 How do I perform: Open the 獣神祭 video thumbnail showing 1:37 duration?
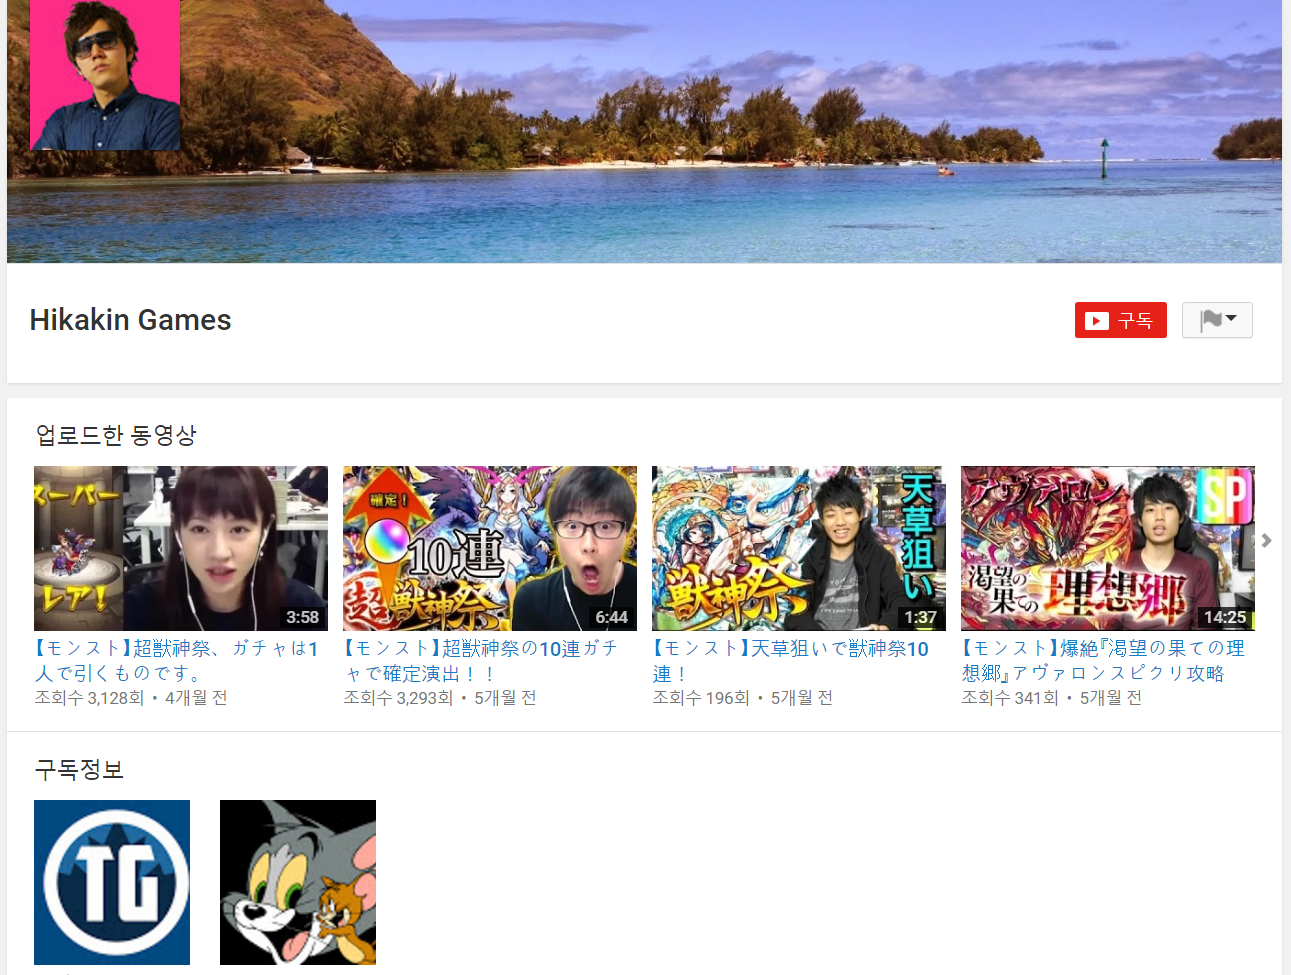coord(797,548)
